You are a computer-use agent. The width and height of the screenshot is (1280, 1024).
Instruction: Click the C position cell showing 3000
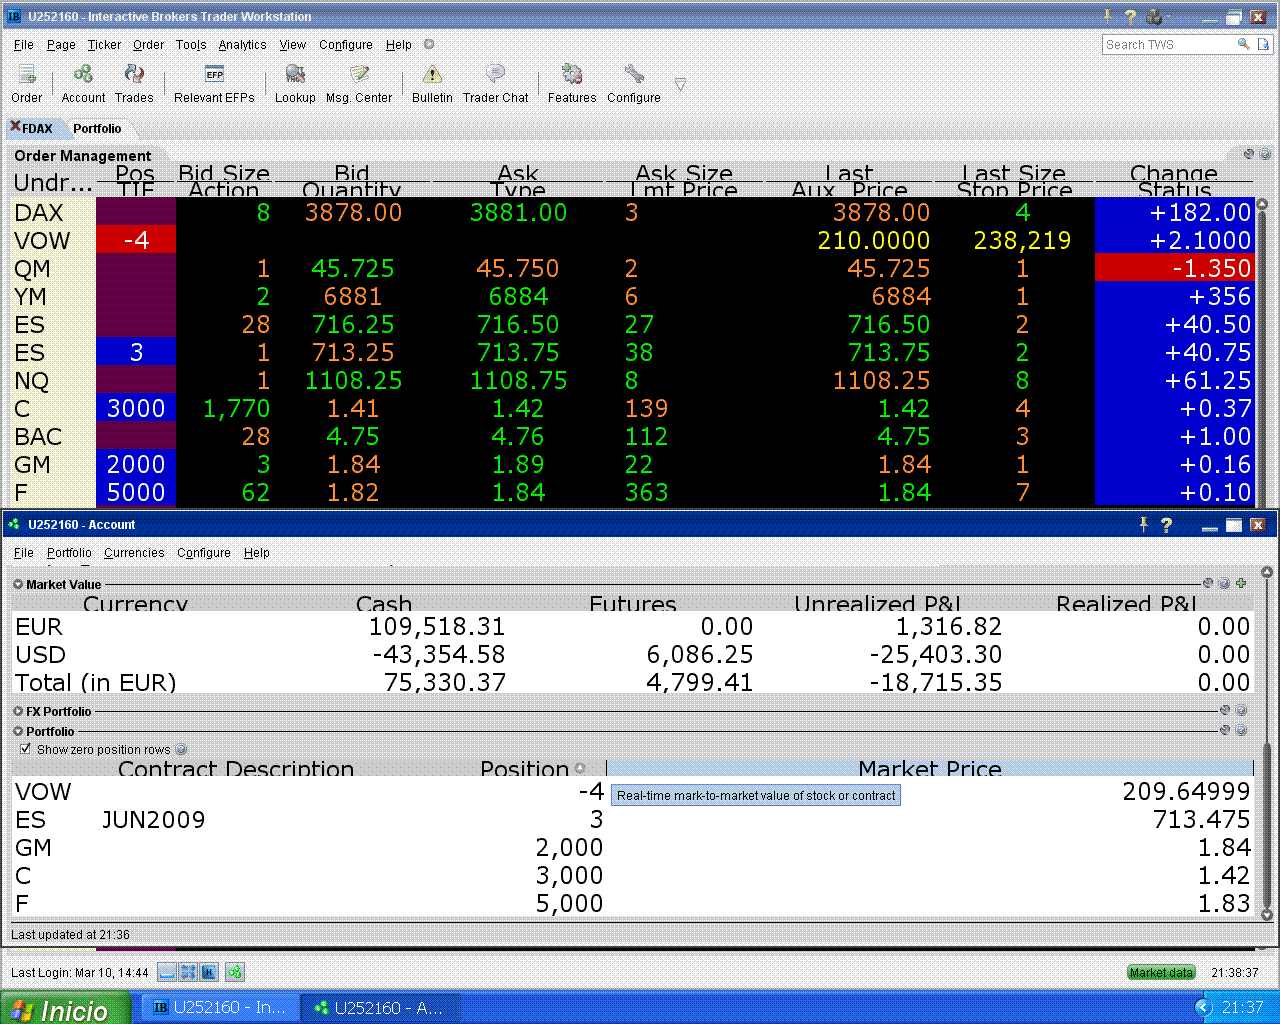pos(136,408)
